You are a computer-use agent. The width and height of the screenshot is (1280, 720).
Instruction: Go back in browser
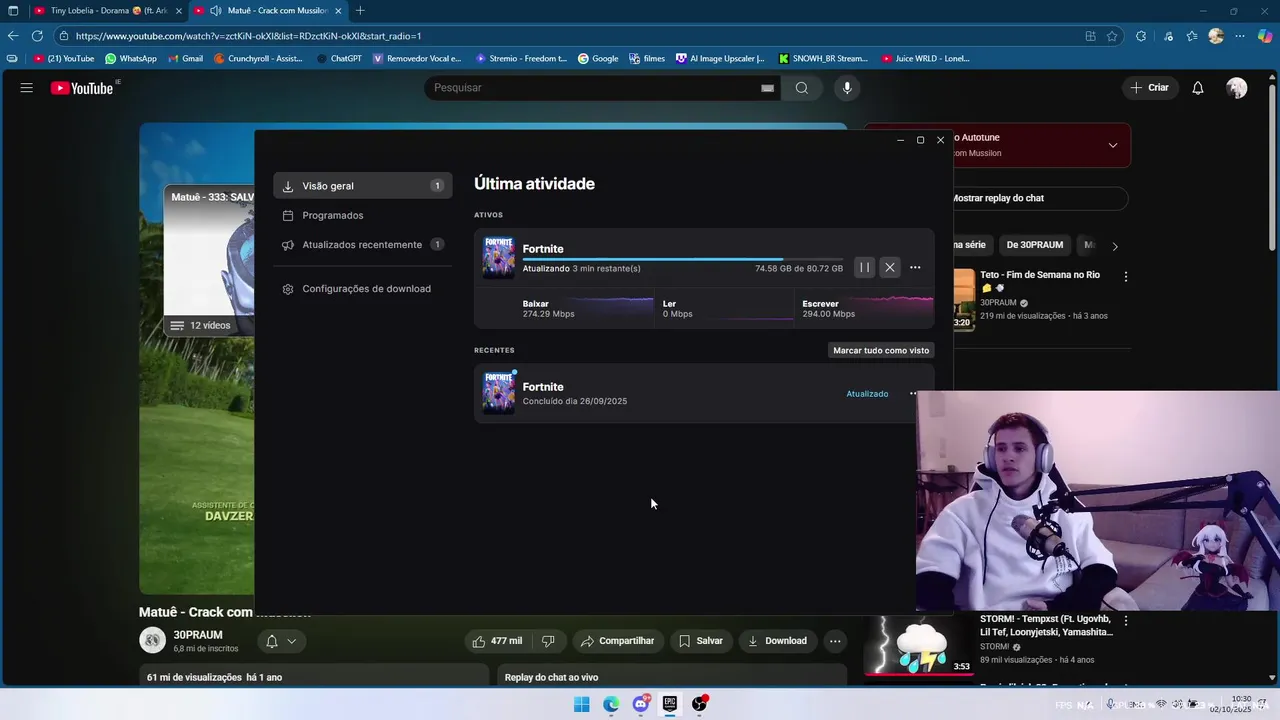[x=13, y=36]
